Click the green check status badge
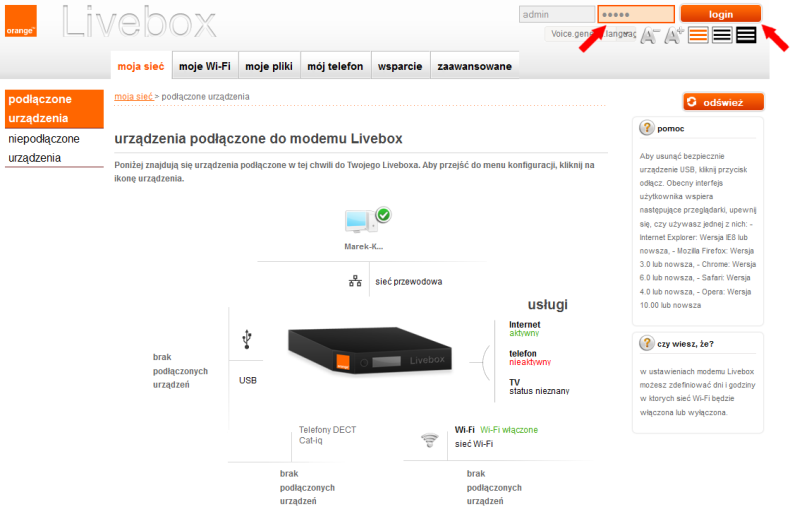The image size is (790, 514). point(383,215)
